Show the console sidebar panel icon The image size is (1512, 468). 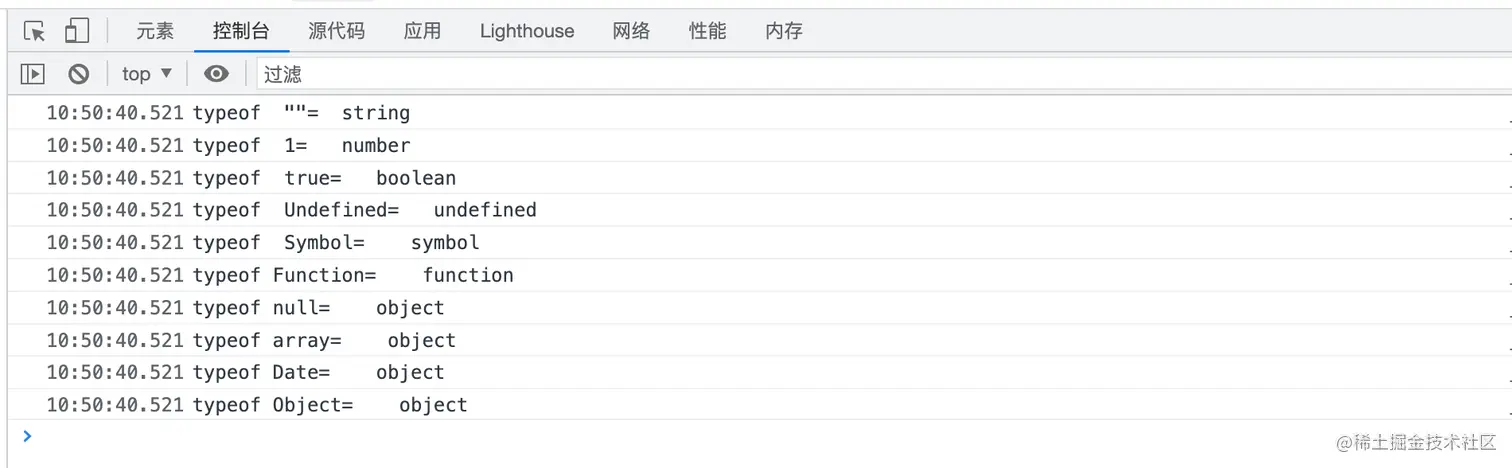click(33, 74)
